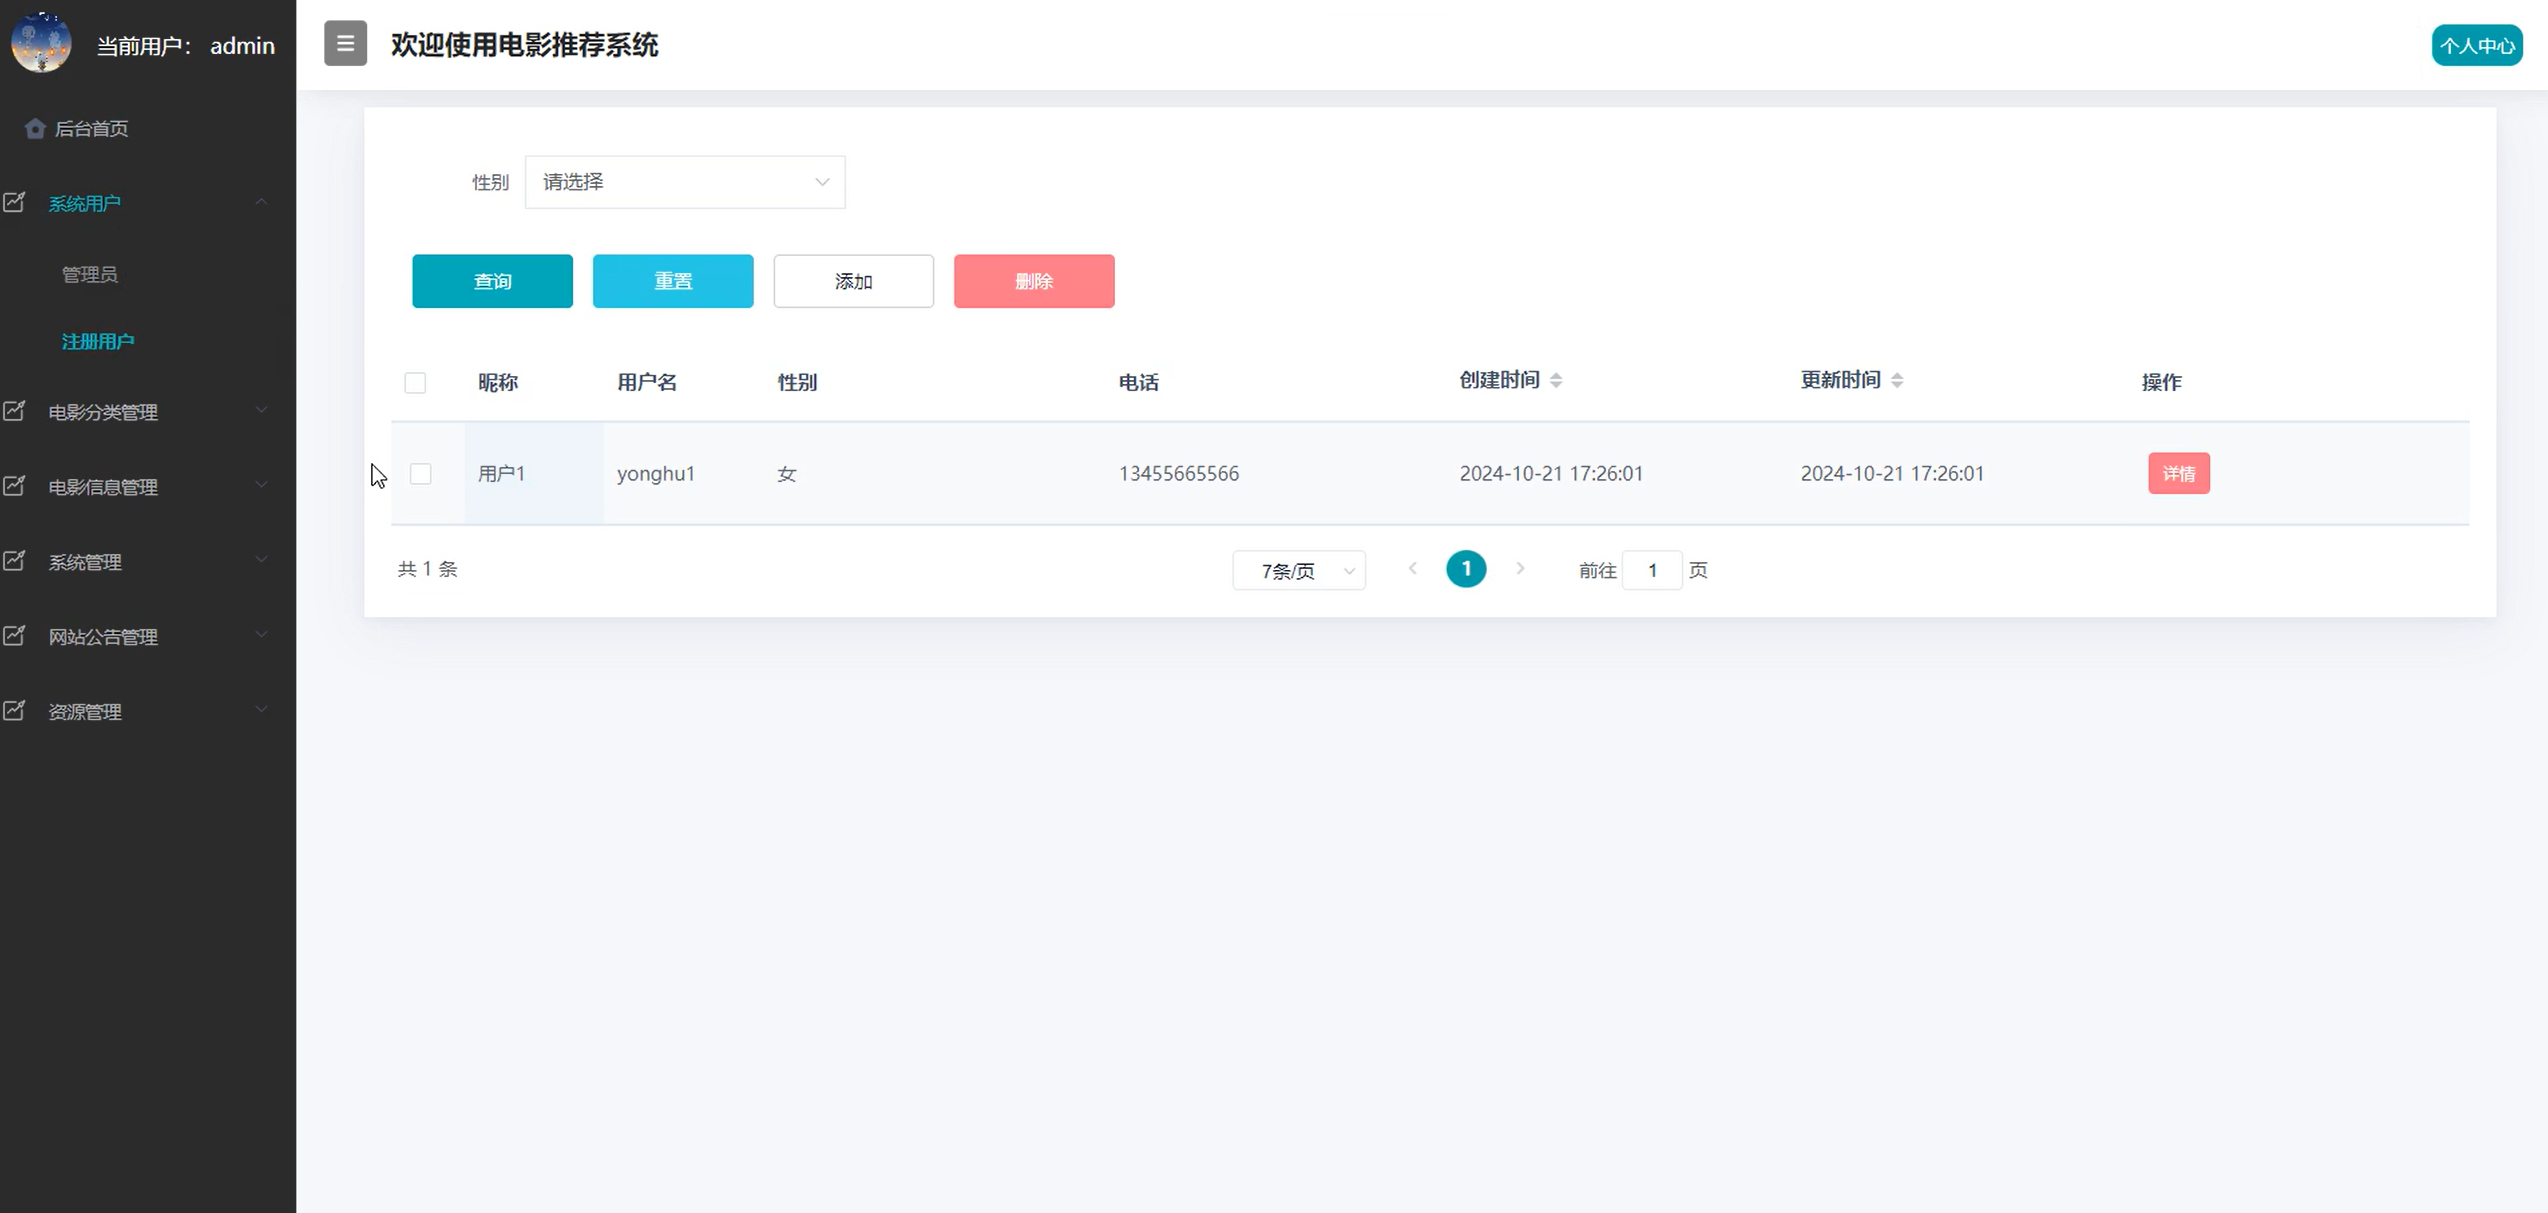
Task: Expand the 资源管理 menu
Action: point(140,711)
